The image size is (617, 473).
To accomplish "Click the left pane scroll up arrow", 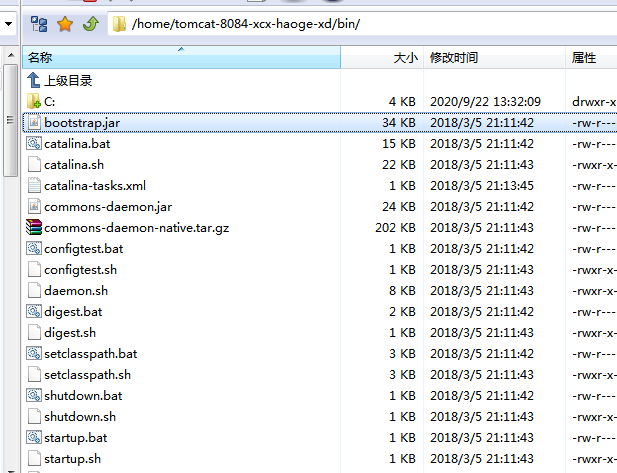I will (11, 55).
